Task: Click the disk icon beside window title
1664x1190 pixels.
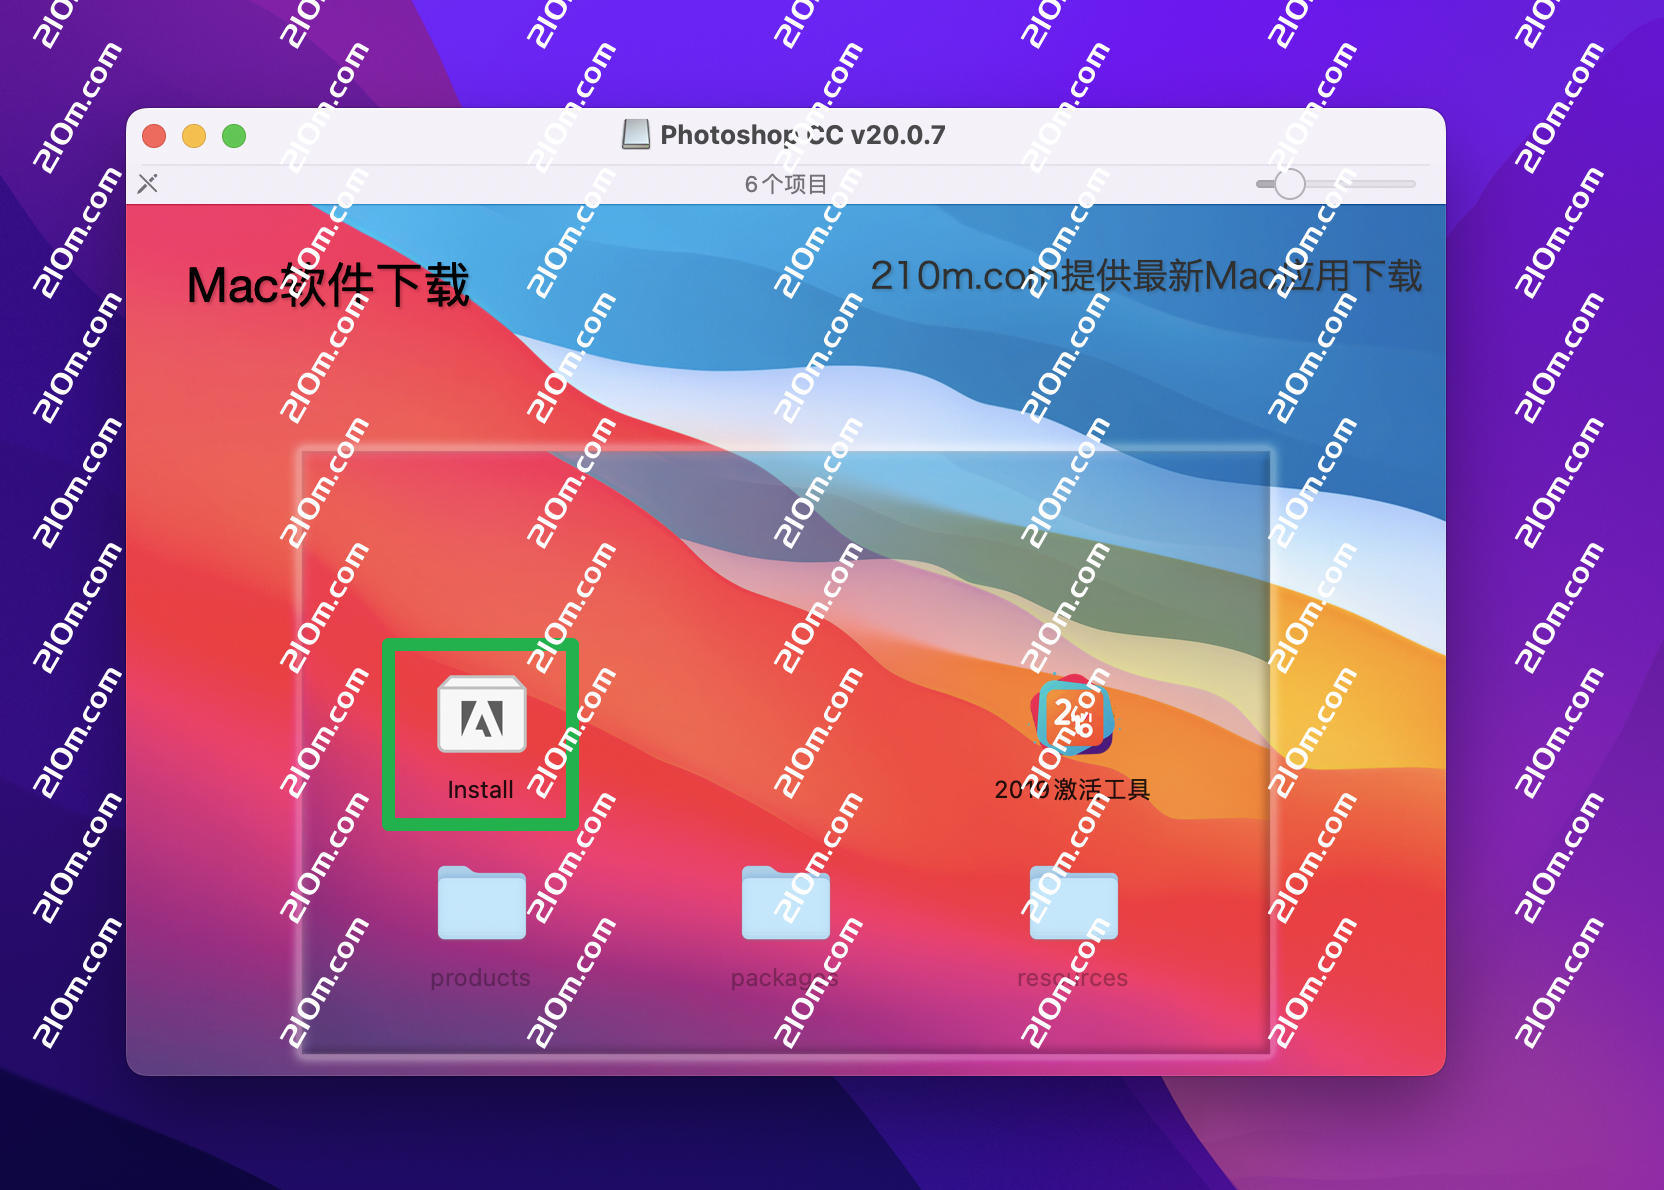Action: point(636,134)
